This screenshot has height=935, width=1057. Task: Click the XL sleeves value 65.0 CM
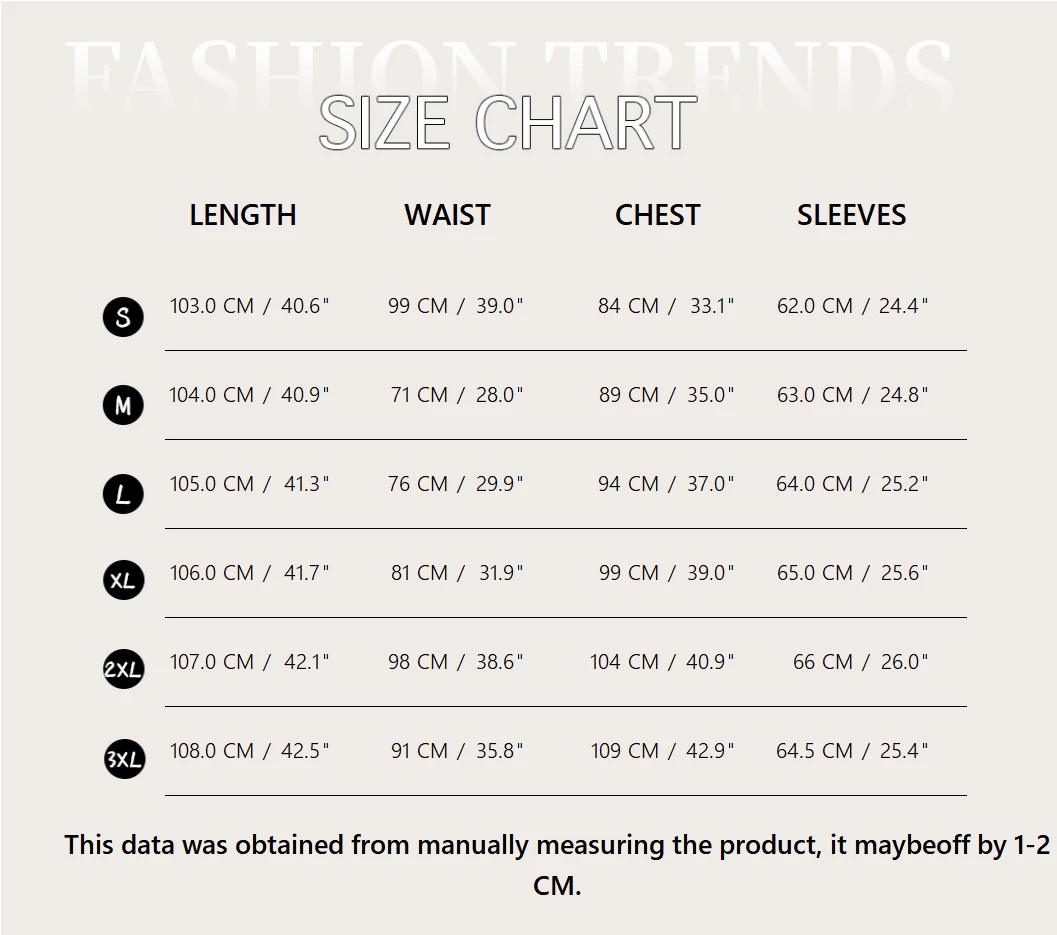point(814,573)
